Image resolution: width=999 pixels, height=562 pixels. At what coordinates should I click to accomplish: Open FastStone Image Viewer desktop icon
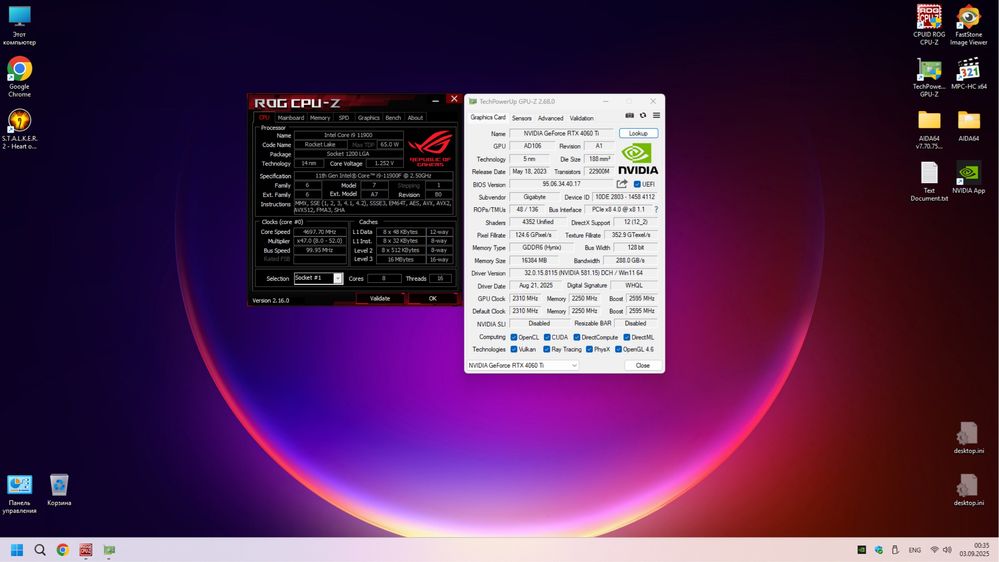968,25
